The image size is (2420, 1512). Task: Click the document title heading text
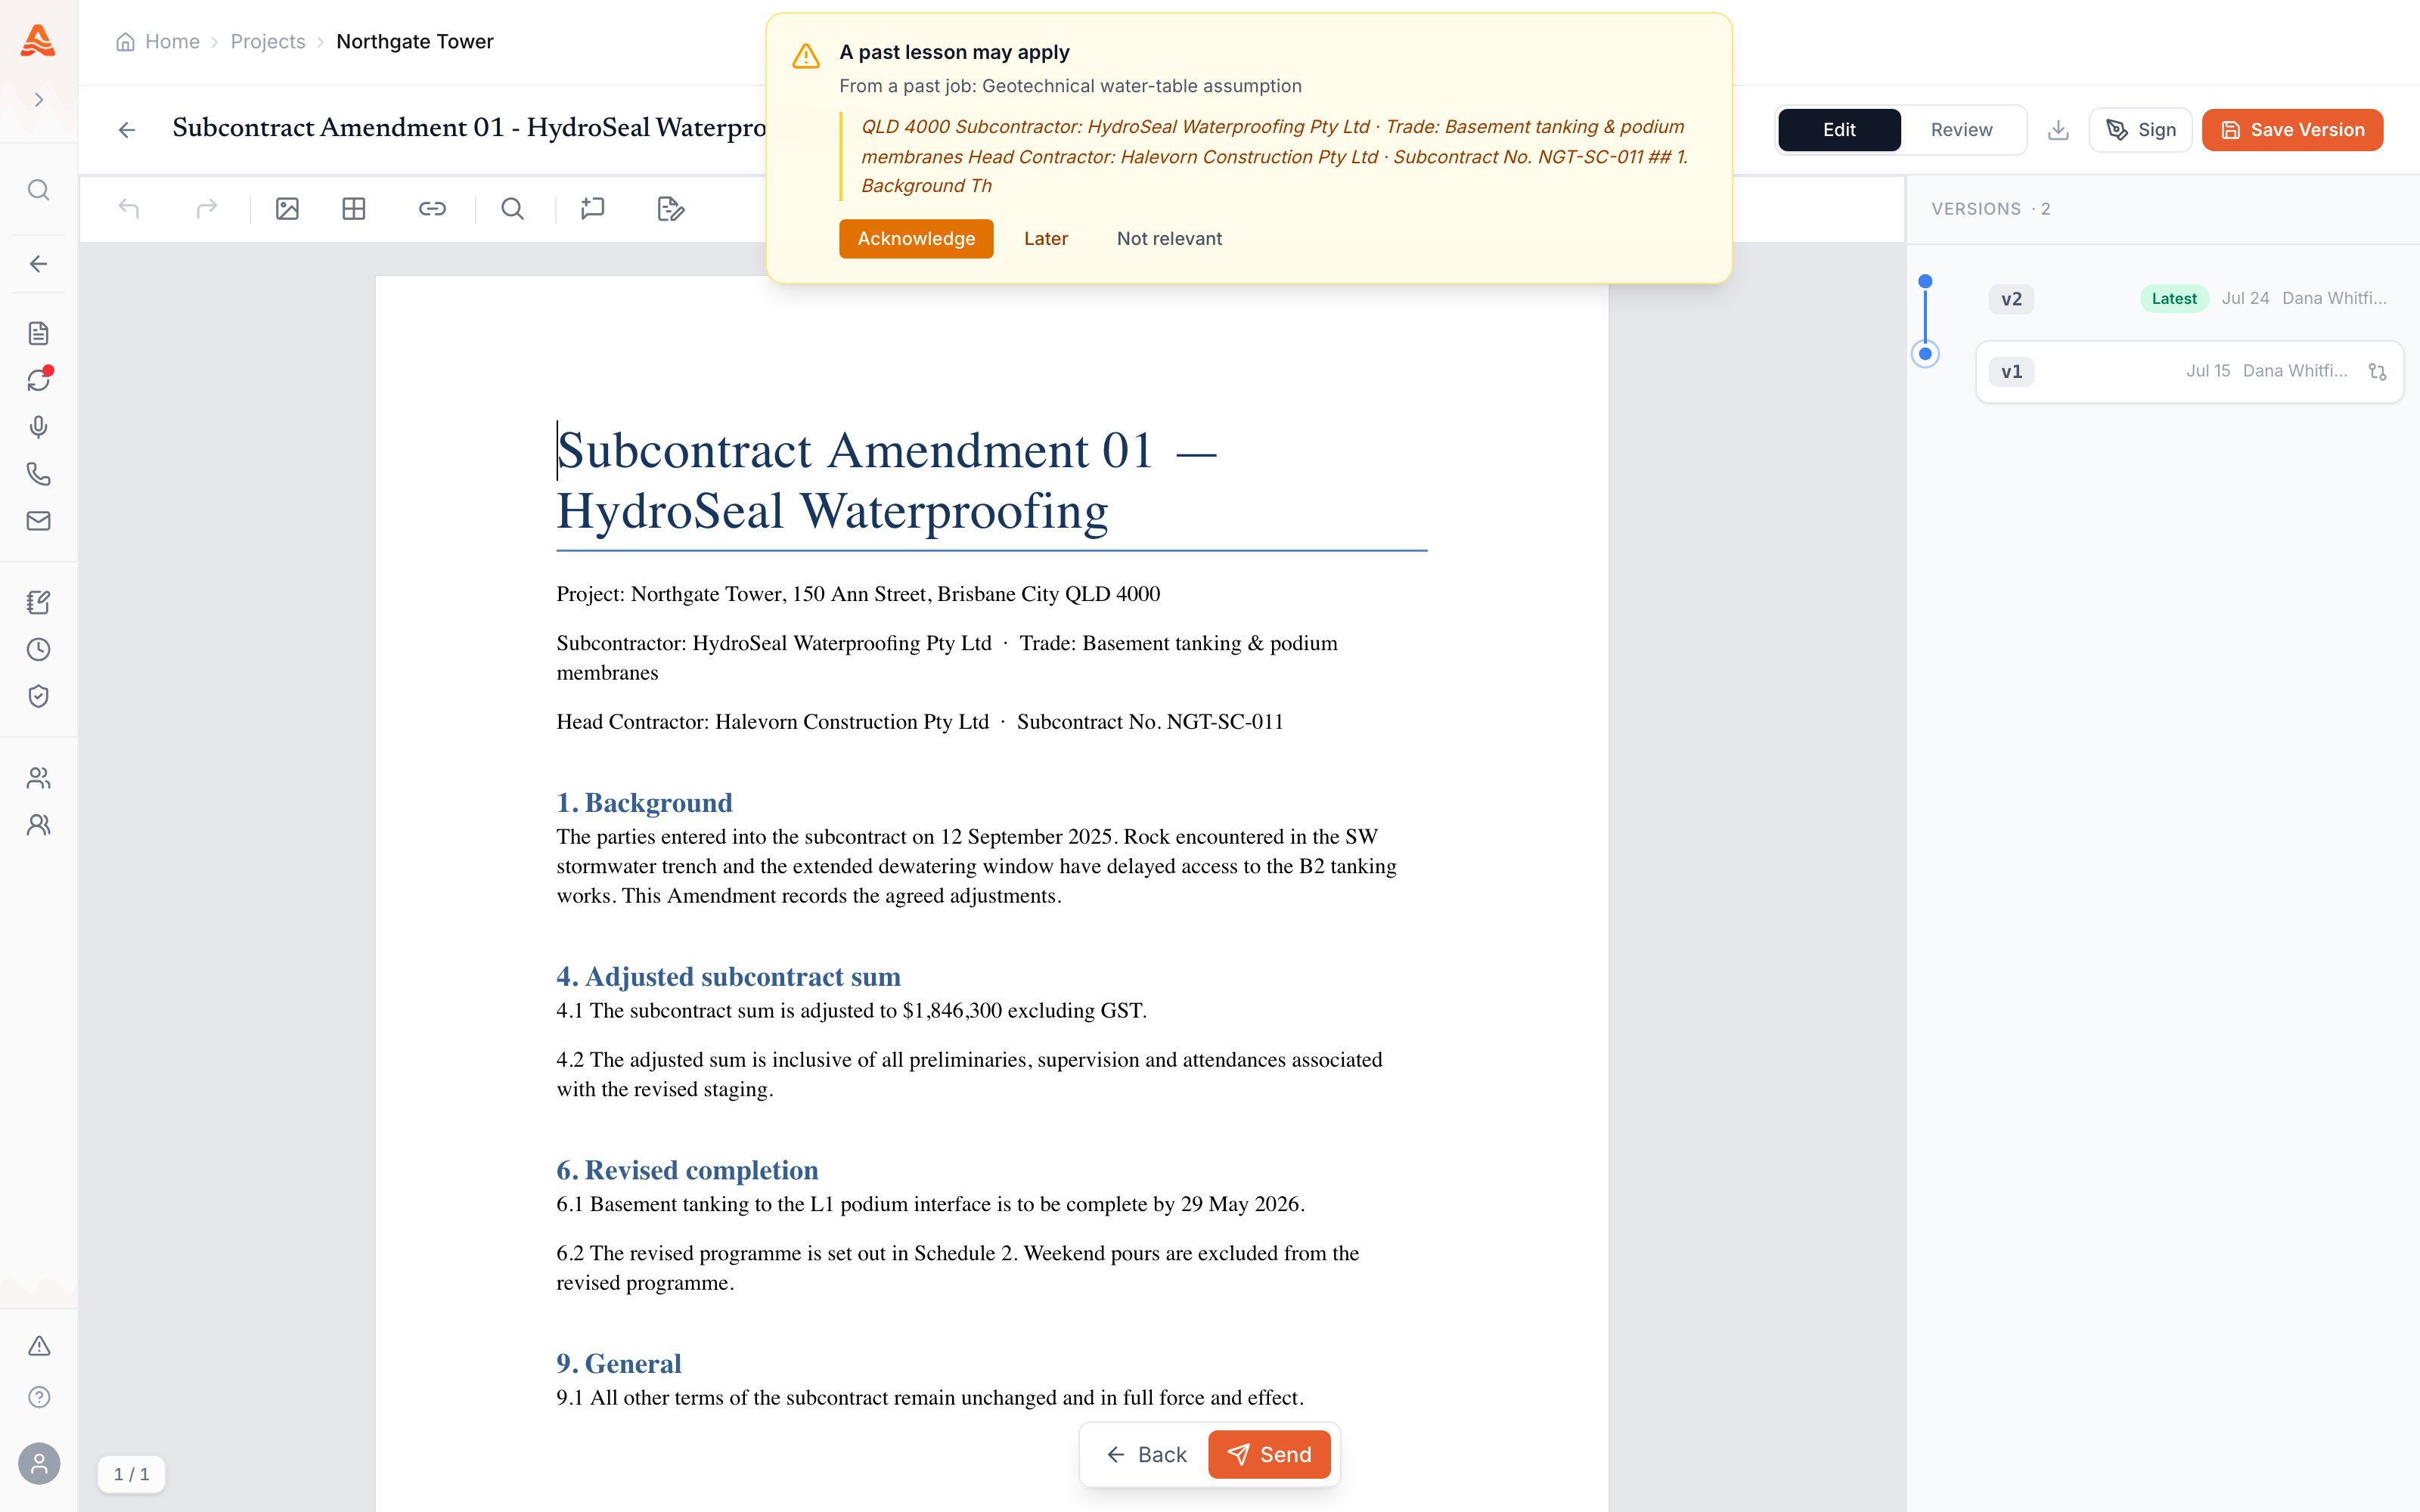point(886,481)
